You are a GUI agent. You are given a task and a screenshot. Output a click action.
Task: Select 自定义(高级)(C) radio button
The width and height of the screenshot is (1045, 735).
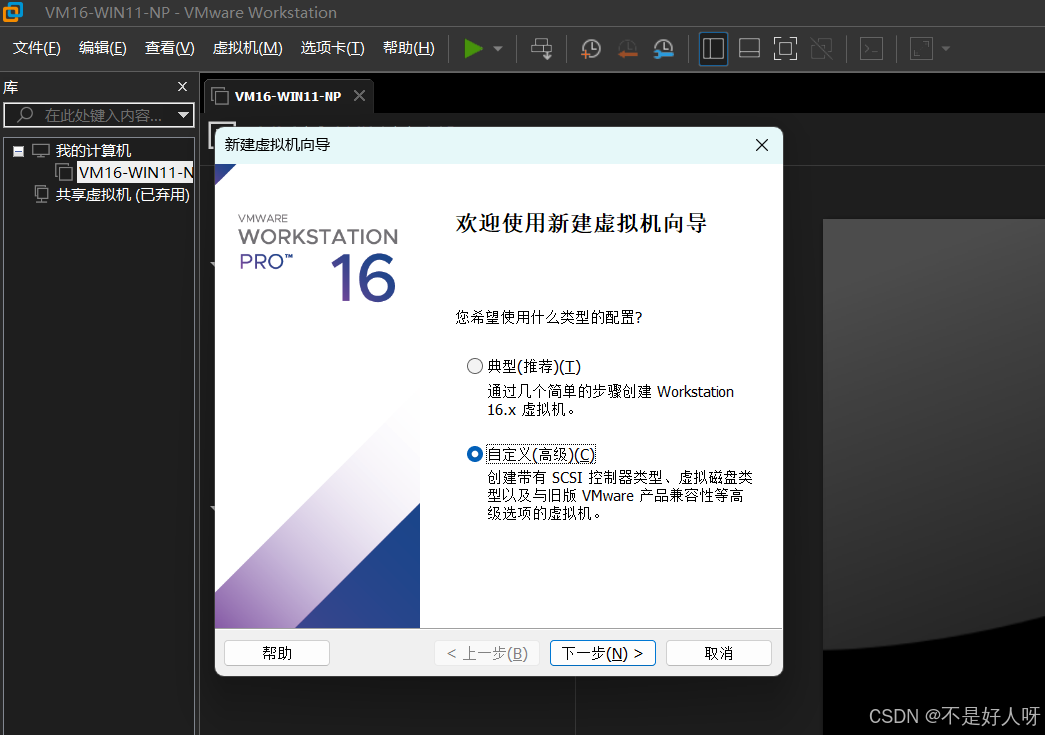tap(475, 454)
